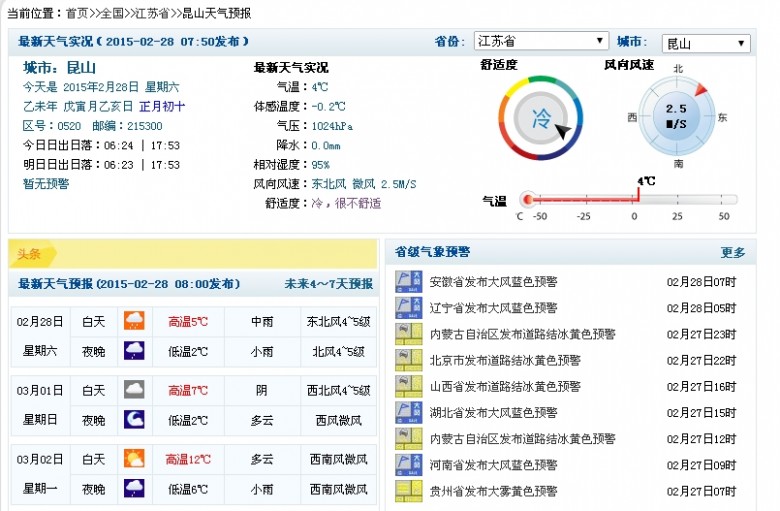Click the Feb 28 daytime rain weather icon

134,321
